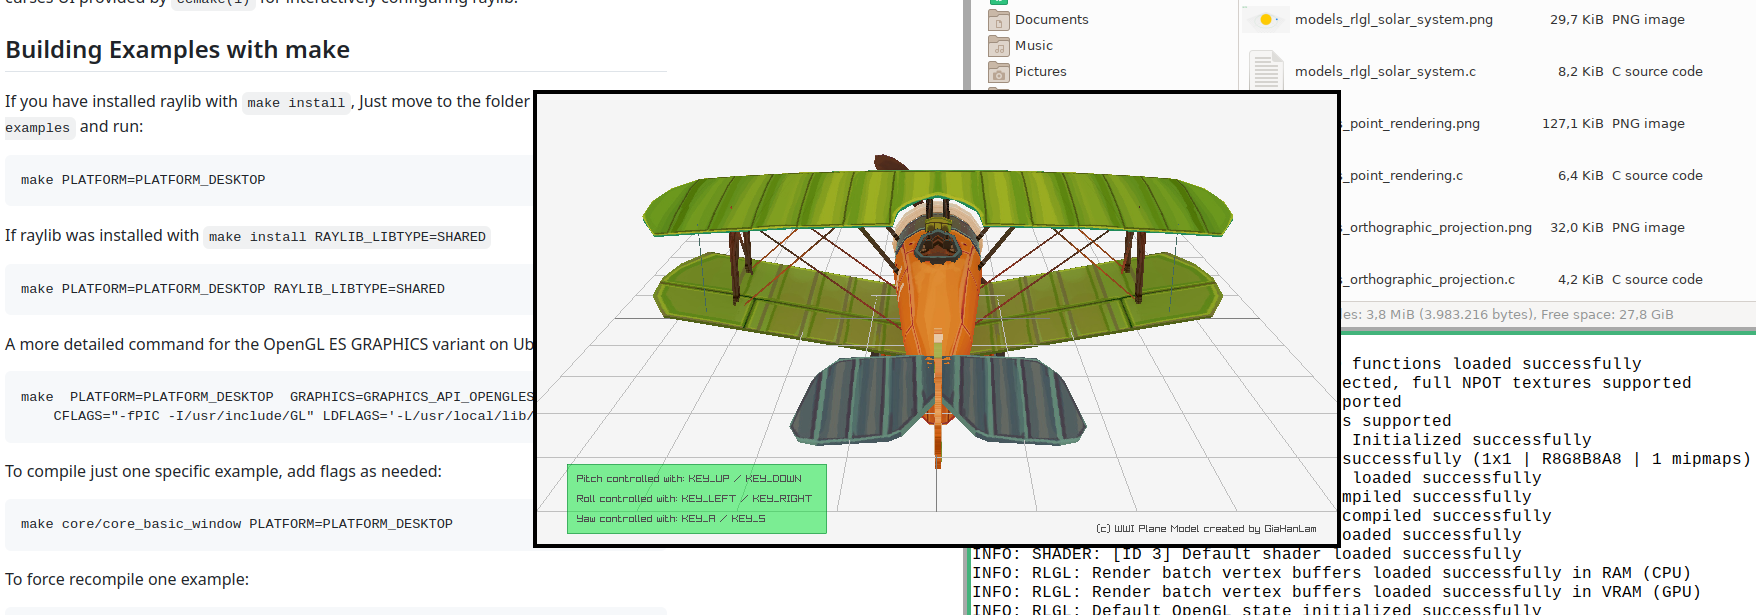Click the 8,2 KiB size cell
Image resolution: width=1756 pixels, height=615 pixels.
tap(1580, 71)
